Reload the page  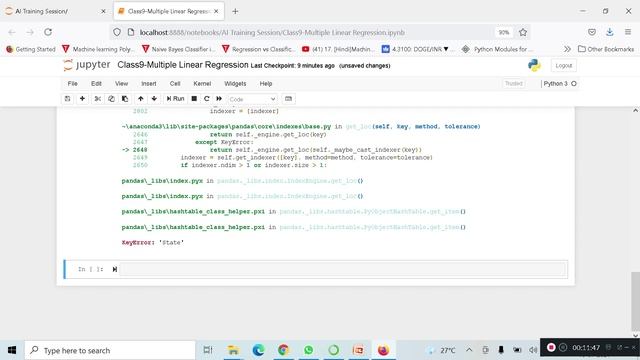coord(48,32)
